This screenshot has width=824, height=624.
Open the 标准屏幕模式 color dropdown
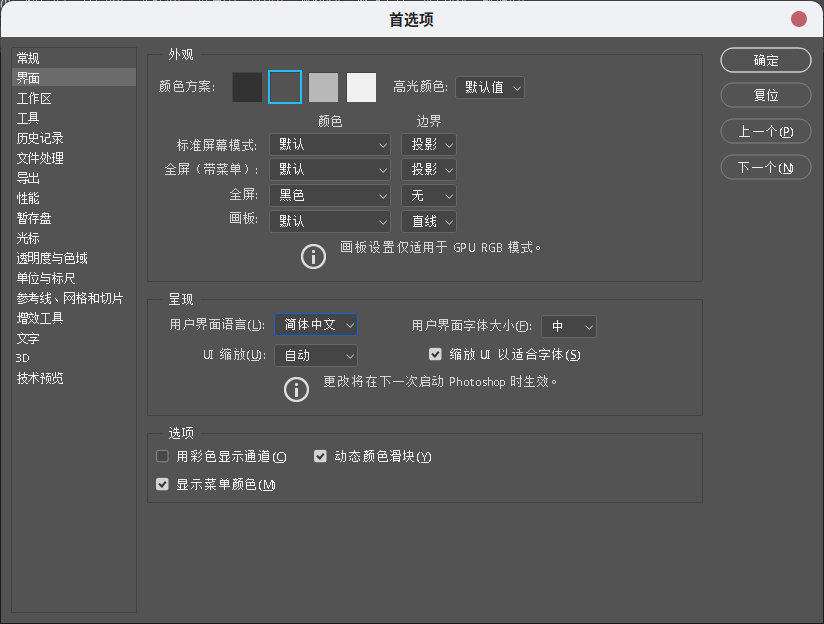tap(330, 144)
